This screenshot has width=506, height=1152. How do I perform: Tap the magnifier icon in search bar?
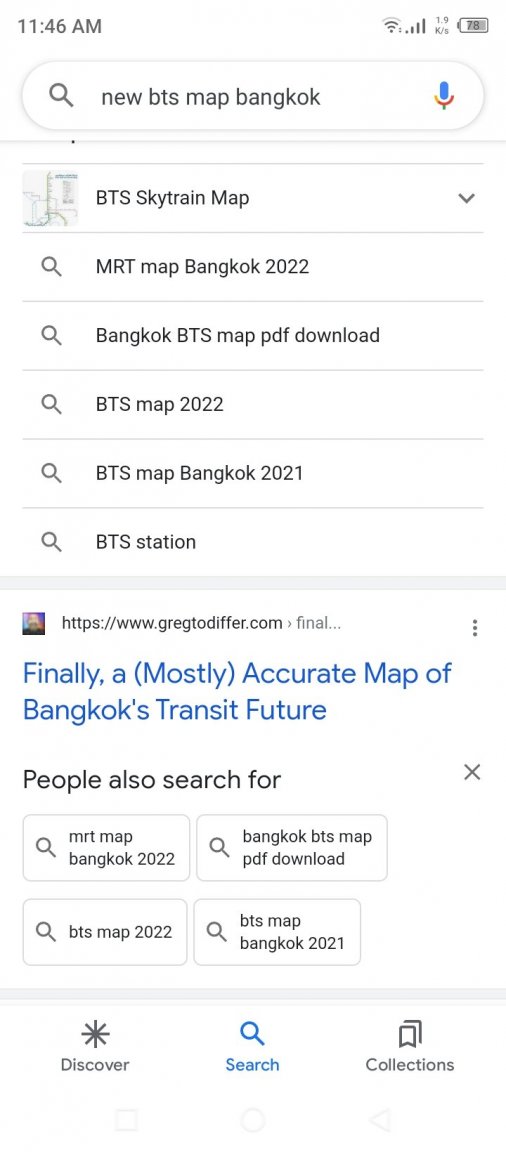[61, 96]
